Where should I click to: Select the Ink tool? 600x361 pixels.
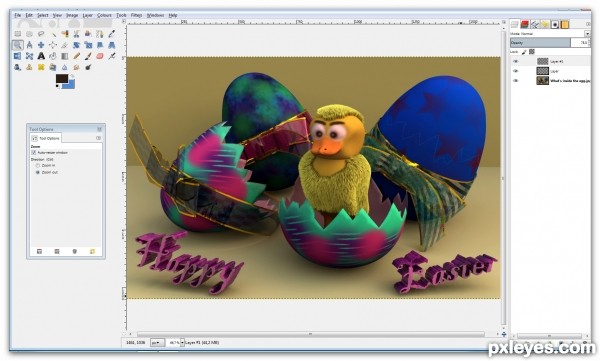[18, 67]
